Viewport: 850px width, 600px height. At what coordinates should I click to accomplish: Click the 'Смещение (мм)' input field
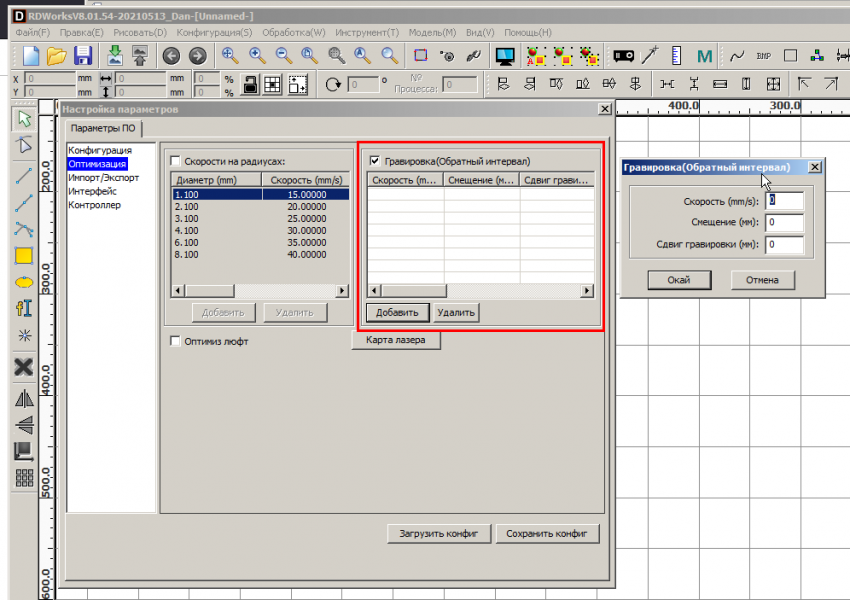(x=785, y=222)
